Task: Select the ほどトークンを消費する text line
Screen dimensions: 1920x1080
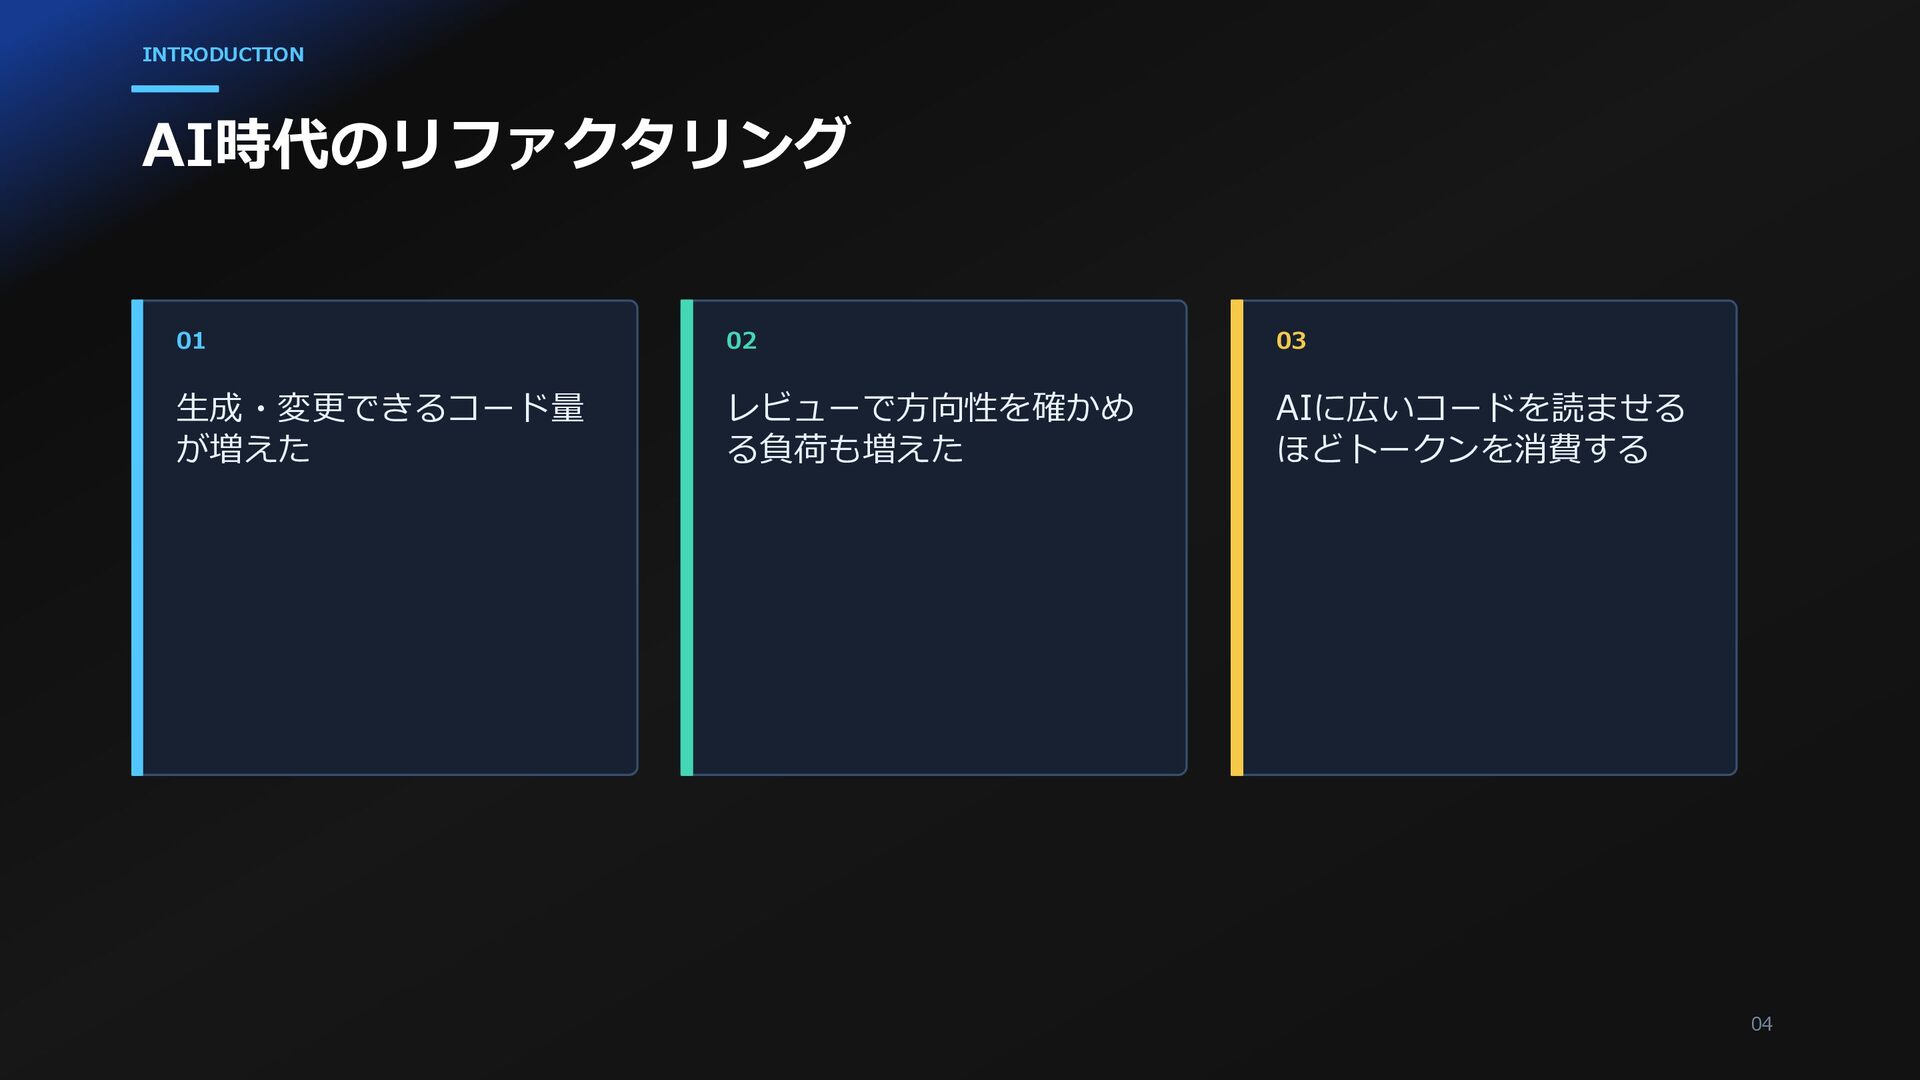Action: click(x=1462, y=448)
